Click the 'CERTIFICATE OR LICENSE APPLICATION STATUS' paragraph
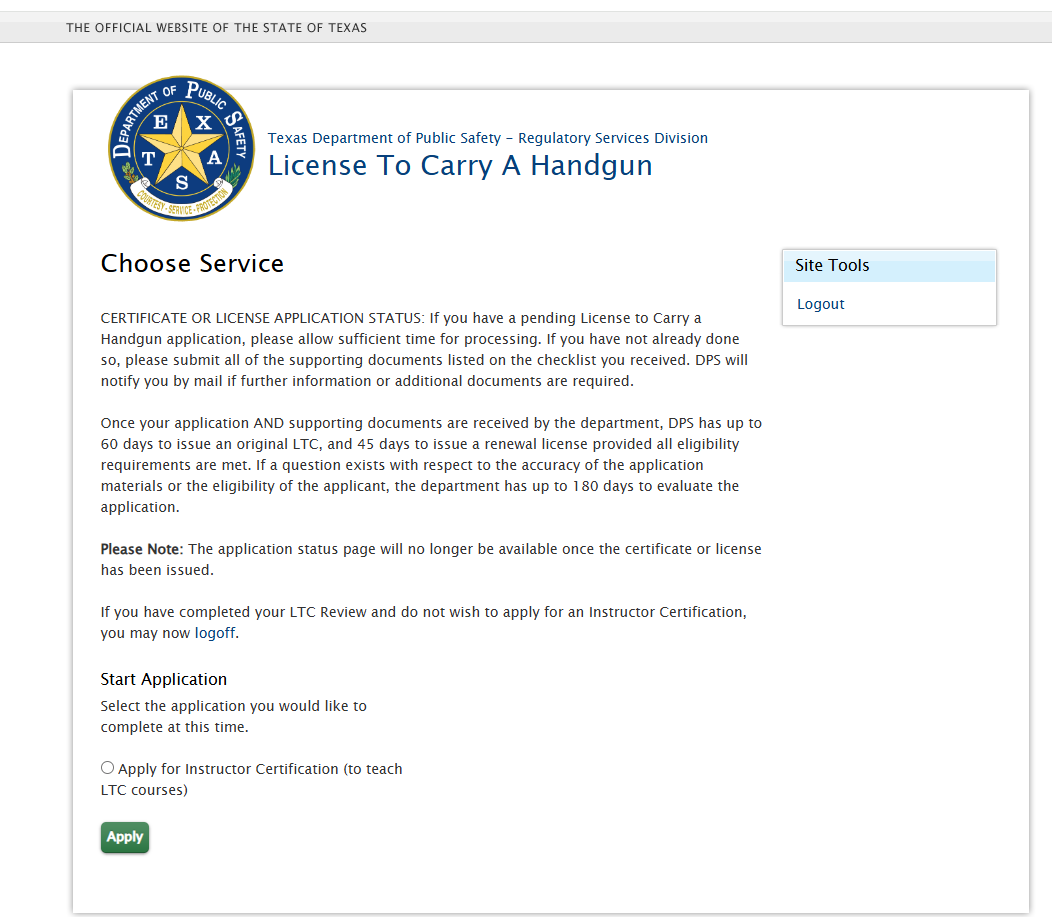The width and height of the screenshot is (1052, 917). [x=424, y=350]
